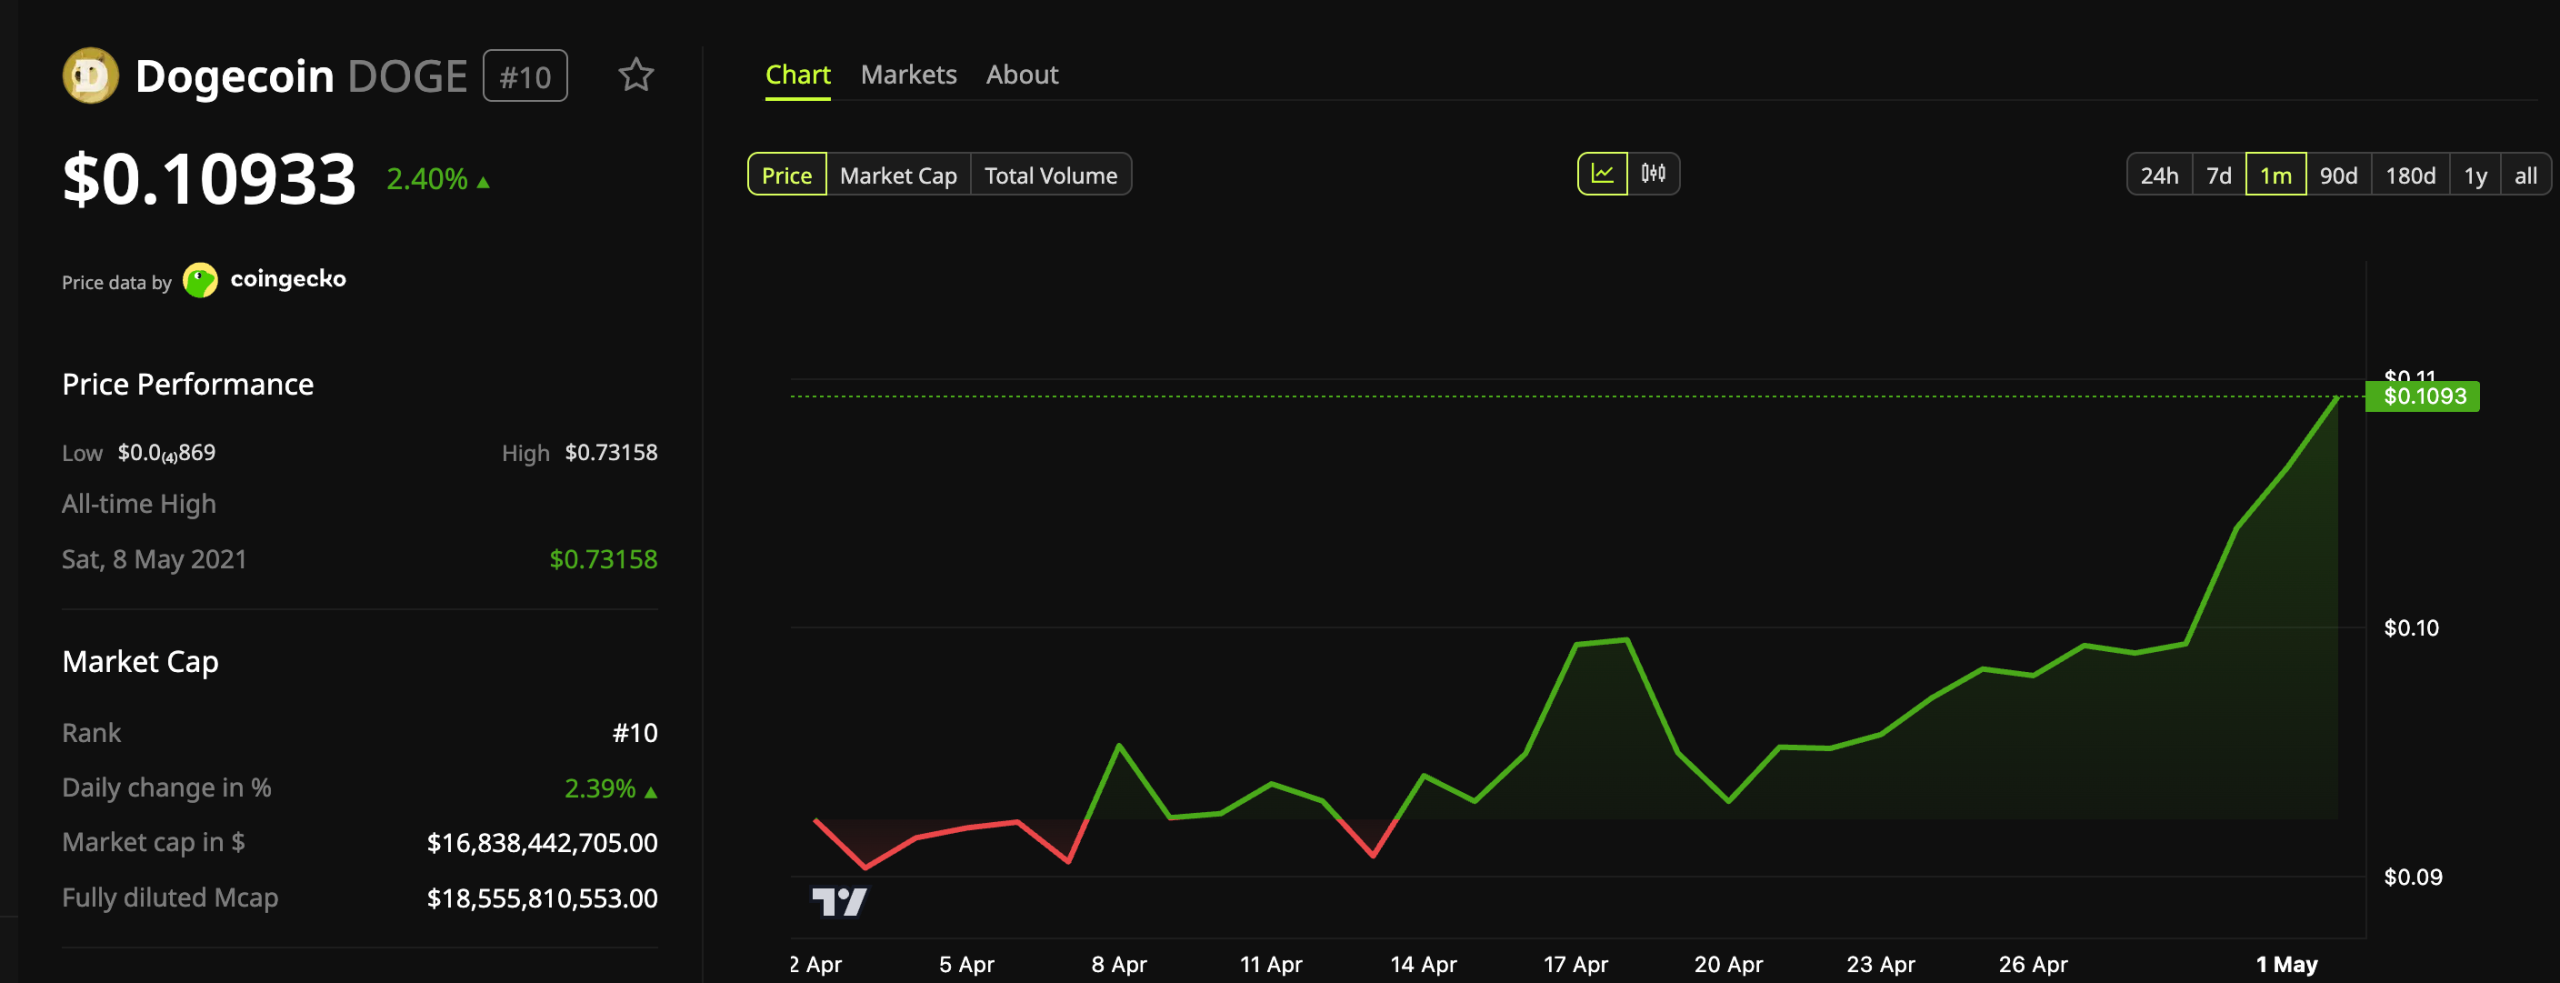The height and width of the screenshot is (983, 2560).
Task: Click the 8 Apr x-axis date label
Action: coord(1119,964)
